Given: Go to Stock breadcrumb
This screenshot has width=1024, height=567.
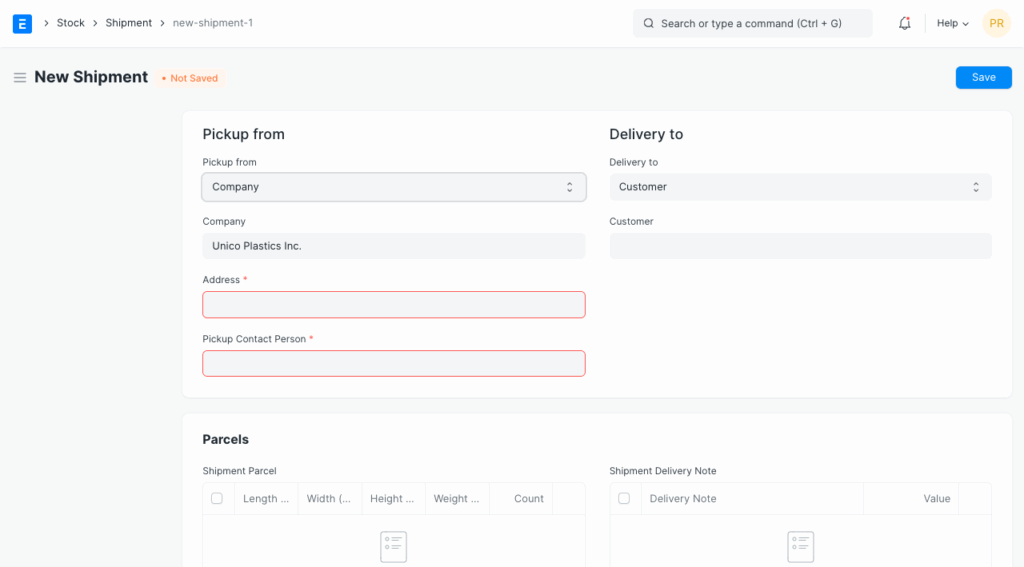Looking at the screenshot, I should click(70, 23).
